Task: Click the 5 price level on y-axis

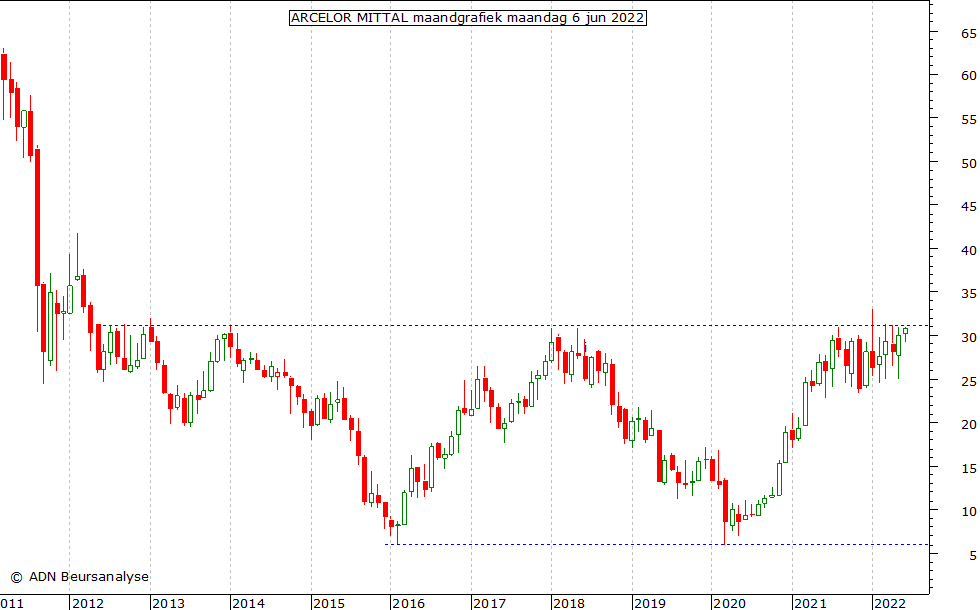Action: pyautogui.click(x=972, y=555)
